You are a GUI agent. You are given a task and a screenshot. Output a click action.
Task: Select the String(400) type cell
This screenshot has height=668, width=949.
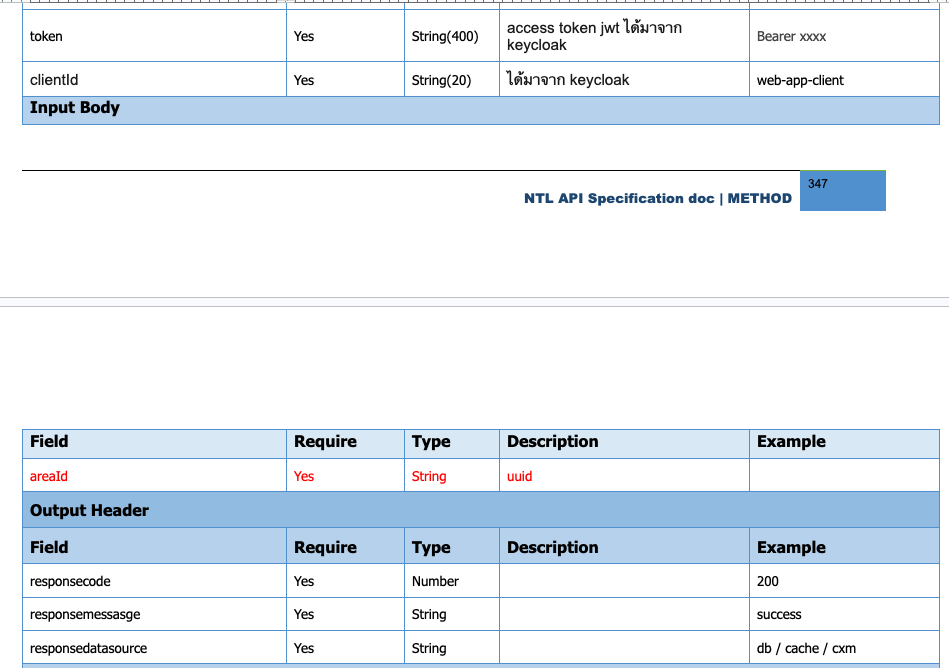(445, 36)
